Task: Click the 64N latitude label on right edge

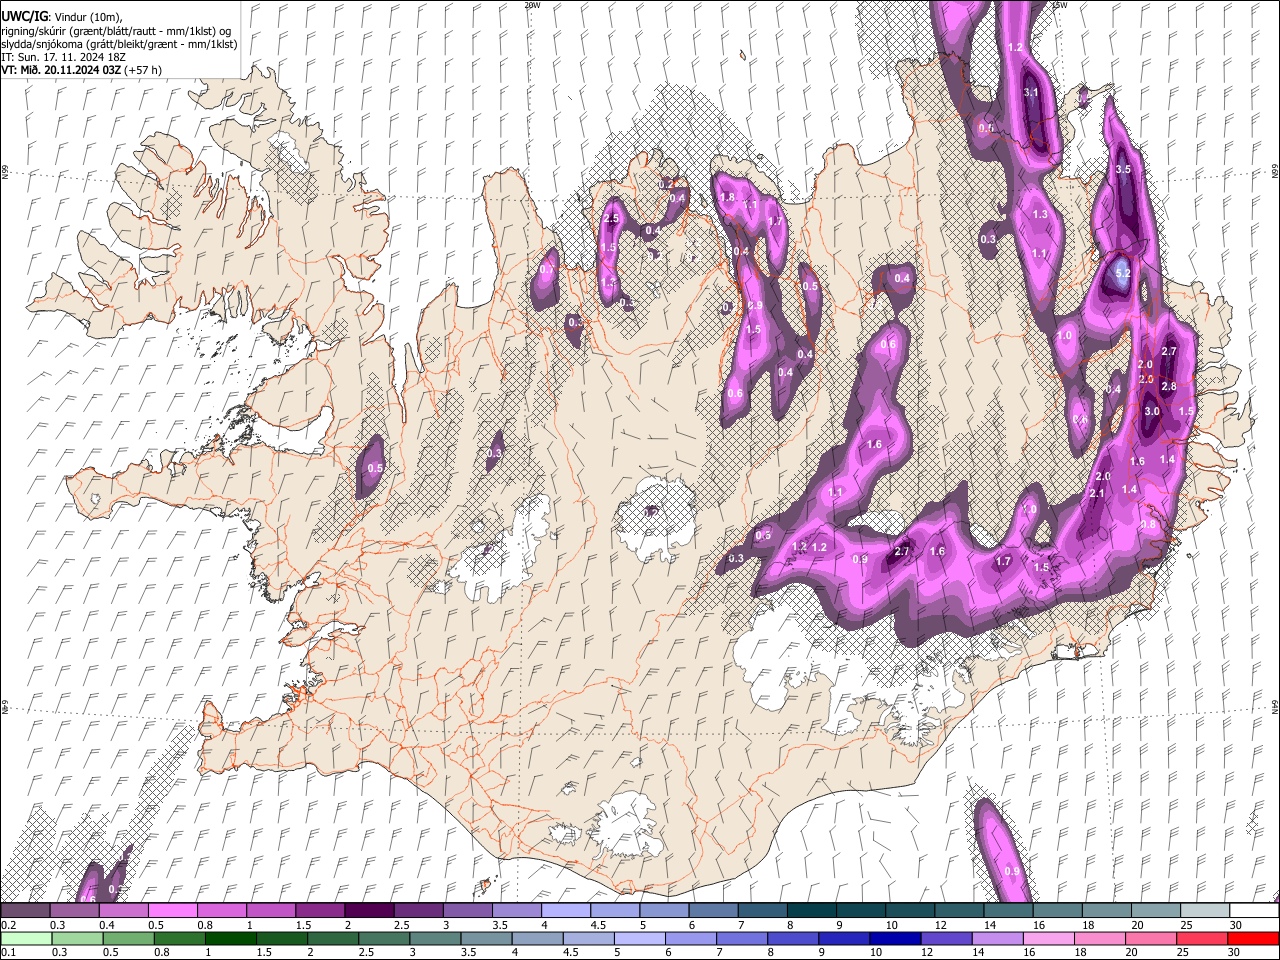Action: pyautogui.click(x=1275, y=706)
